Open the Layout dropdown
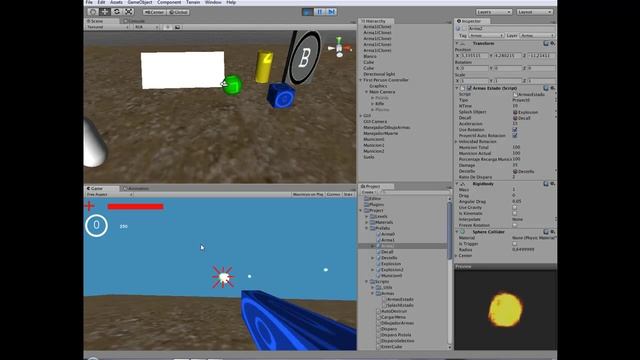The image size is (640, 360). (x=534, y=12)
